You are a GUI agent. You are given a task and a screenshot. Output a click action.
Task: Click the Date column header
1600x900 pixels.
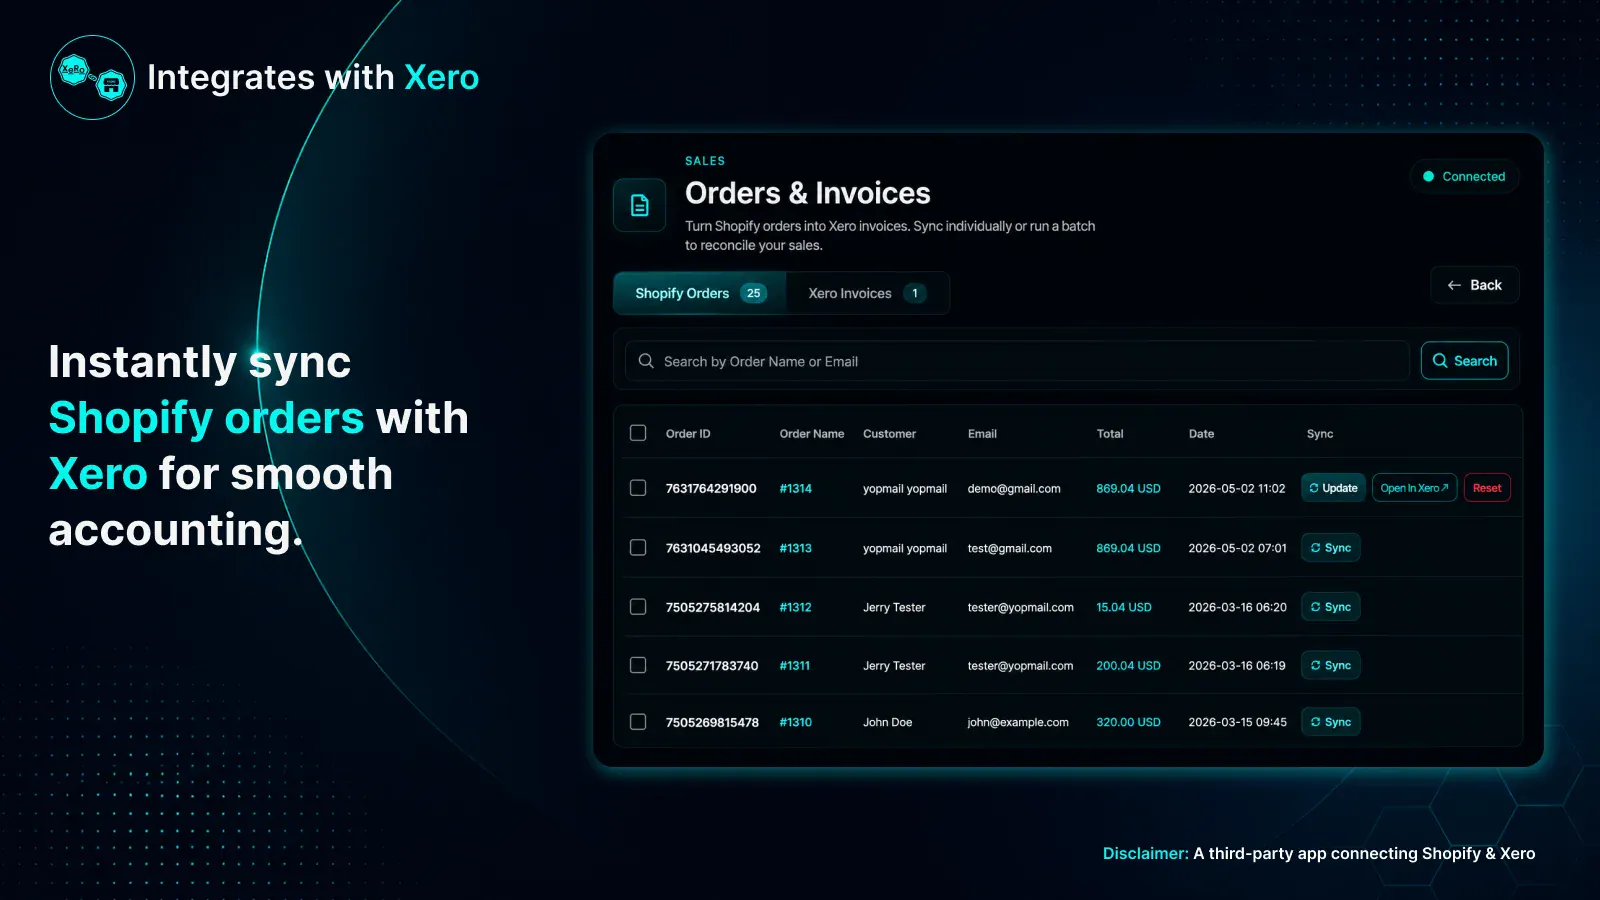pyautogui.click(x=1201, y=434)
